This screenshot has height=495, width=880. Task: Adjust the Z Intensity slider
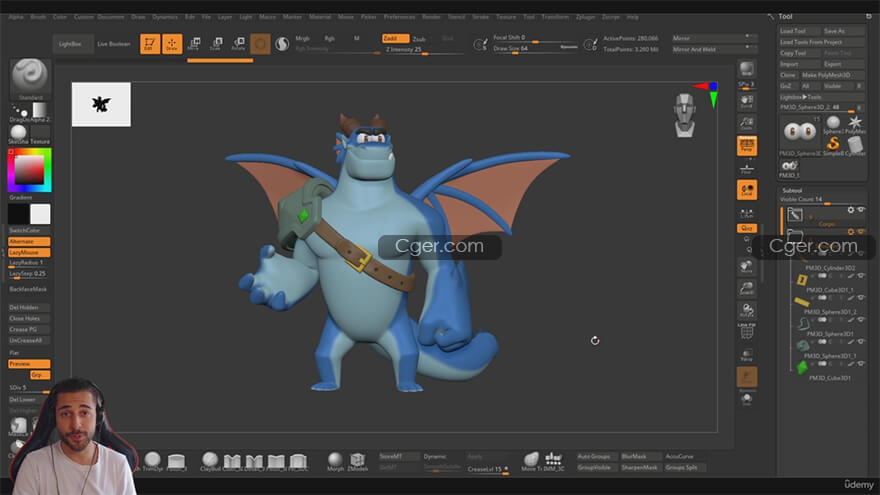point(424,50)
